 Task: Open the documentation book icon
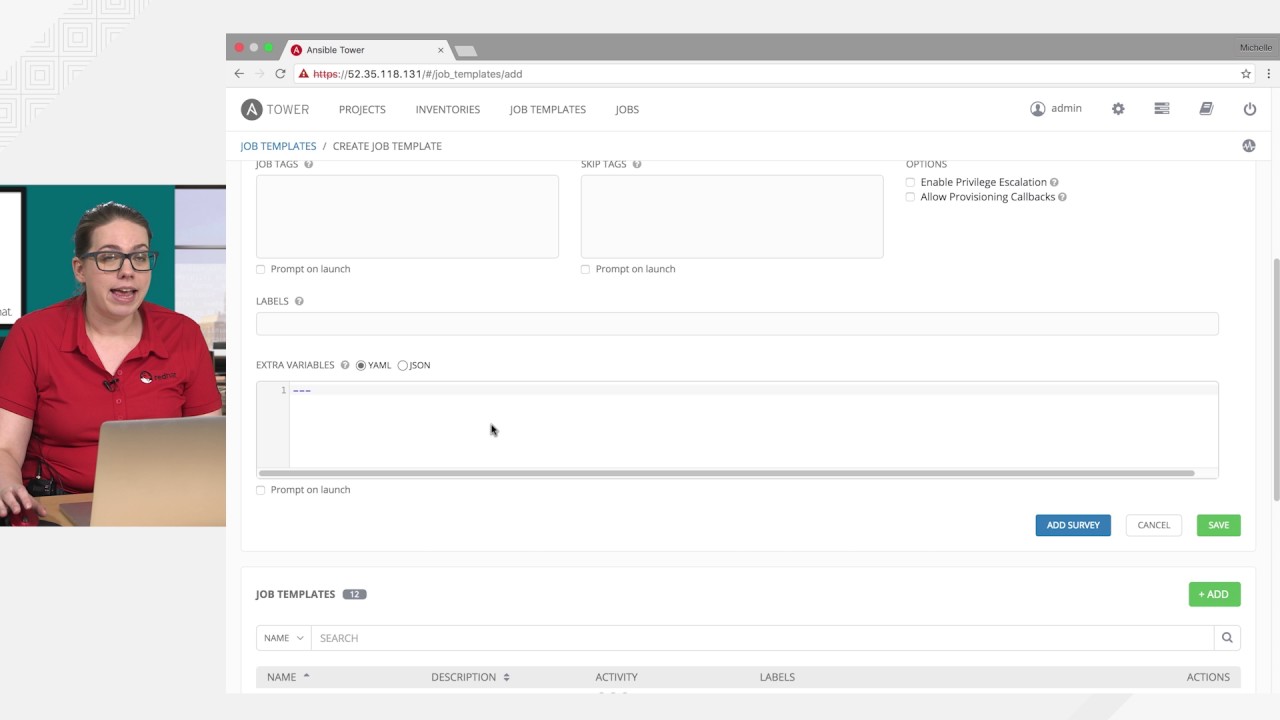click(1206, 109)
